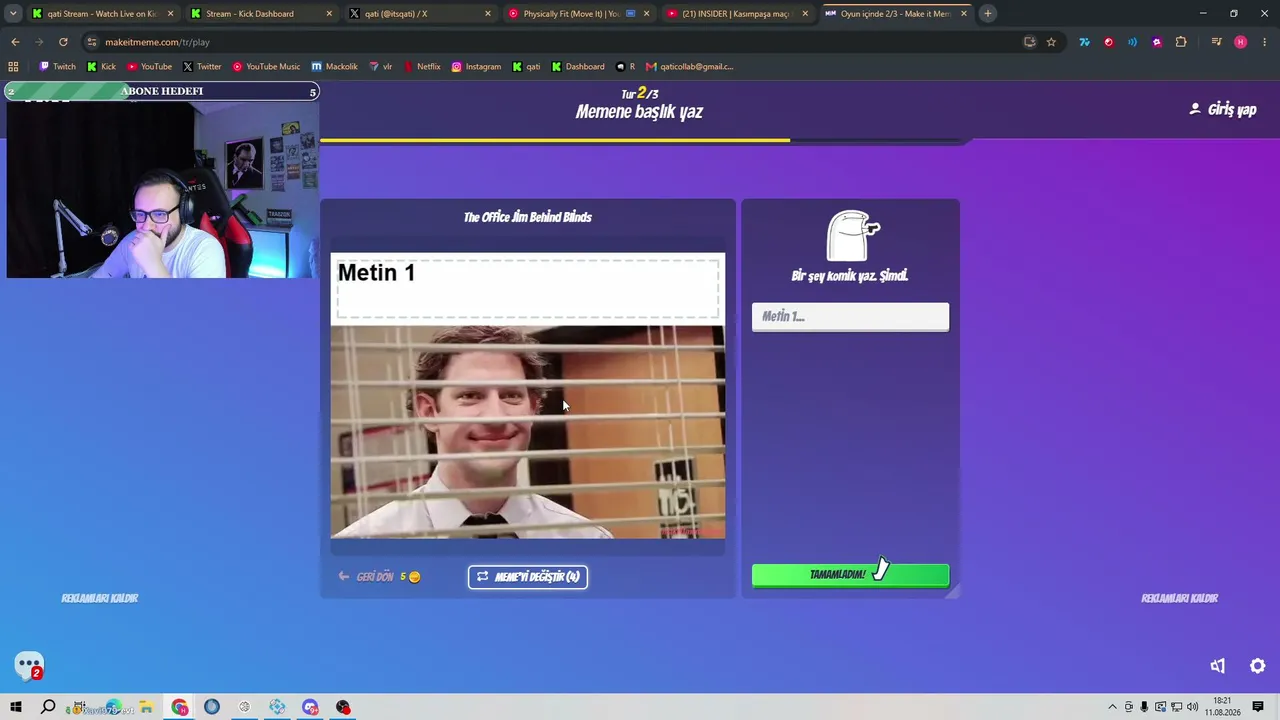Open the Chrome three-dot menu
The image size is (1280, 720).
tap(1265, 42)
